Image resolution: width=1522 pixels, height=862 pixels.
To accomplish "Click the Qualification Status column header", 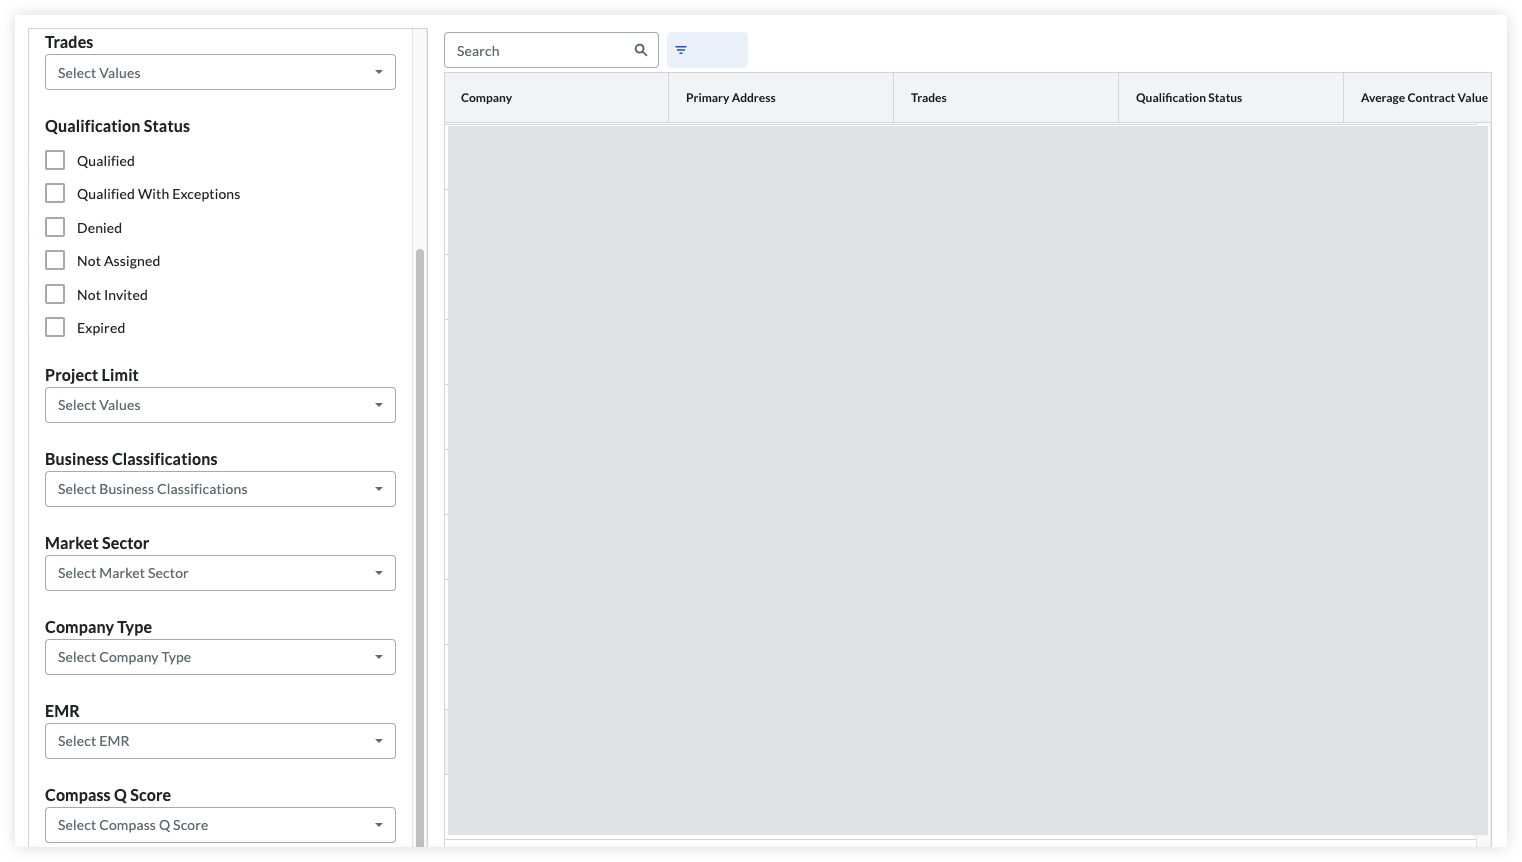I will click(1188, 98).
